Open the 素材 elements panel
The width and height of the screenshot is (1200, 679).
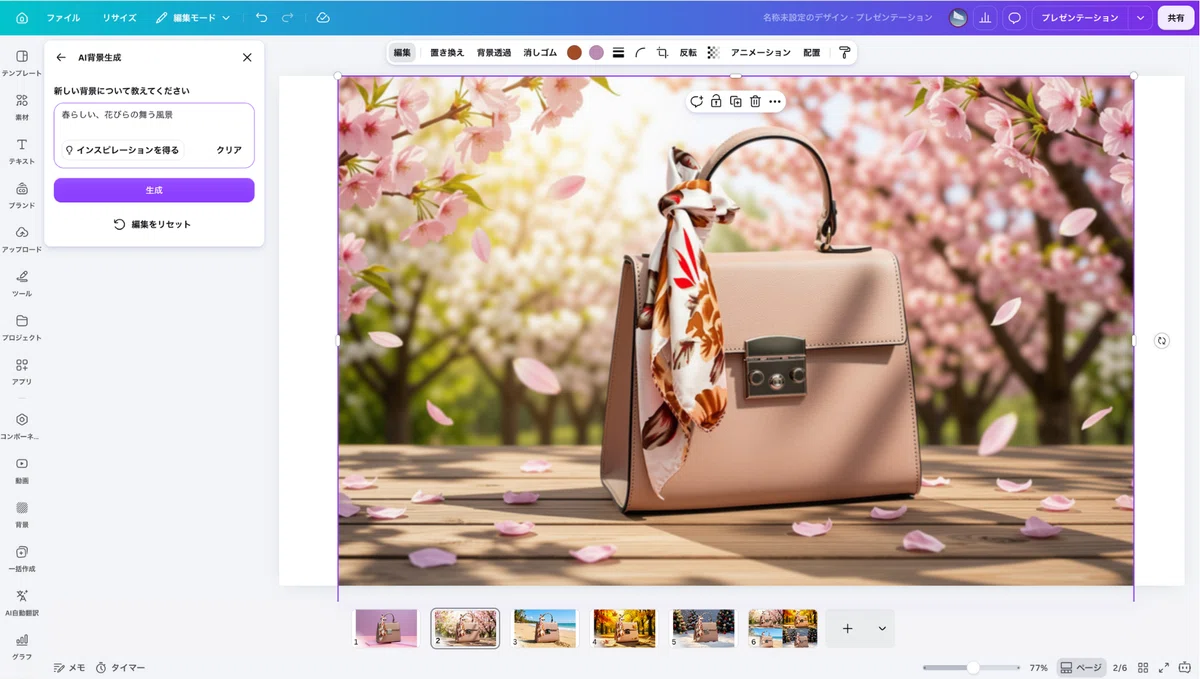(22, 107)
